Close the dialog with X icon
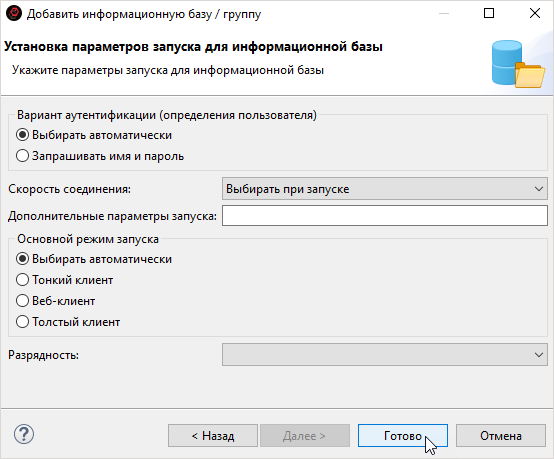Screen dimensions: 554x459 coord(535,13)
